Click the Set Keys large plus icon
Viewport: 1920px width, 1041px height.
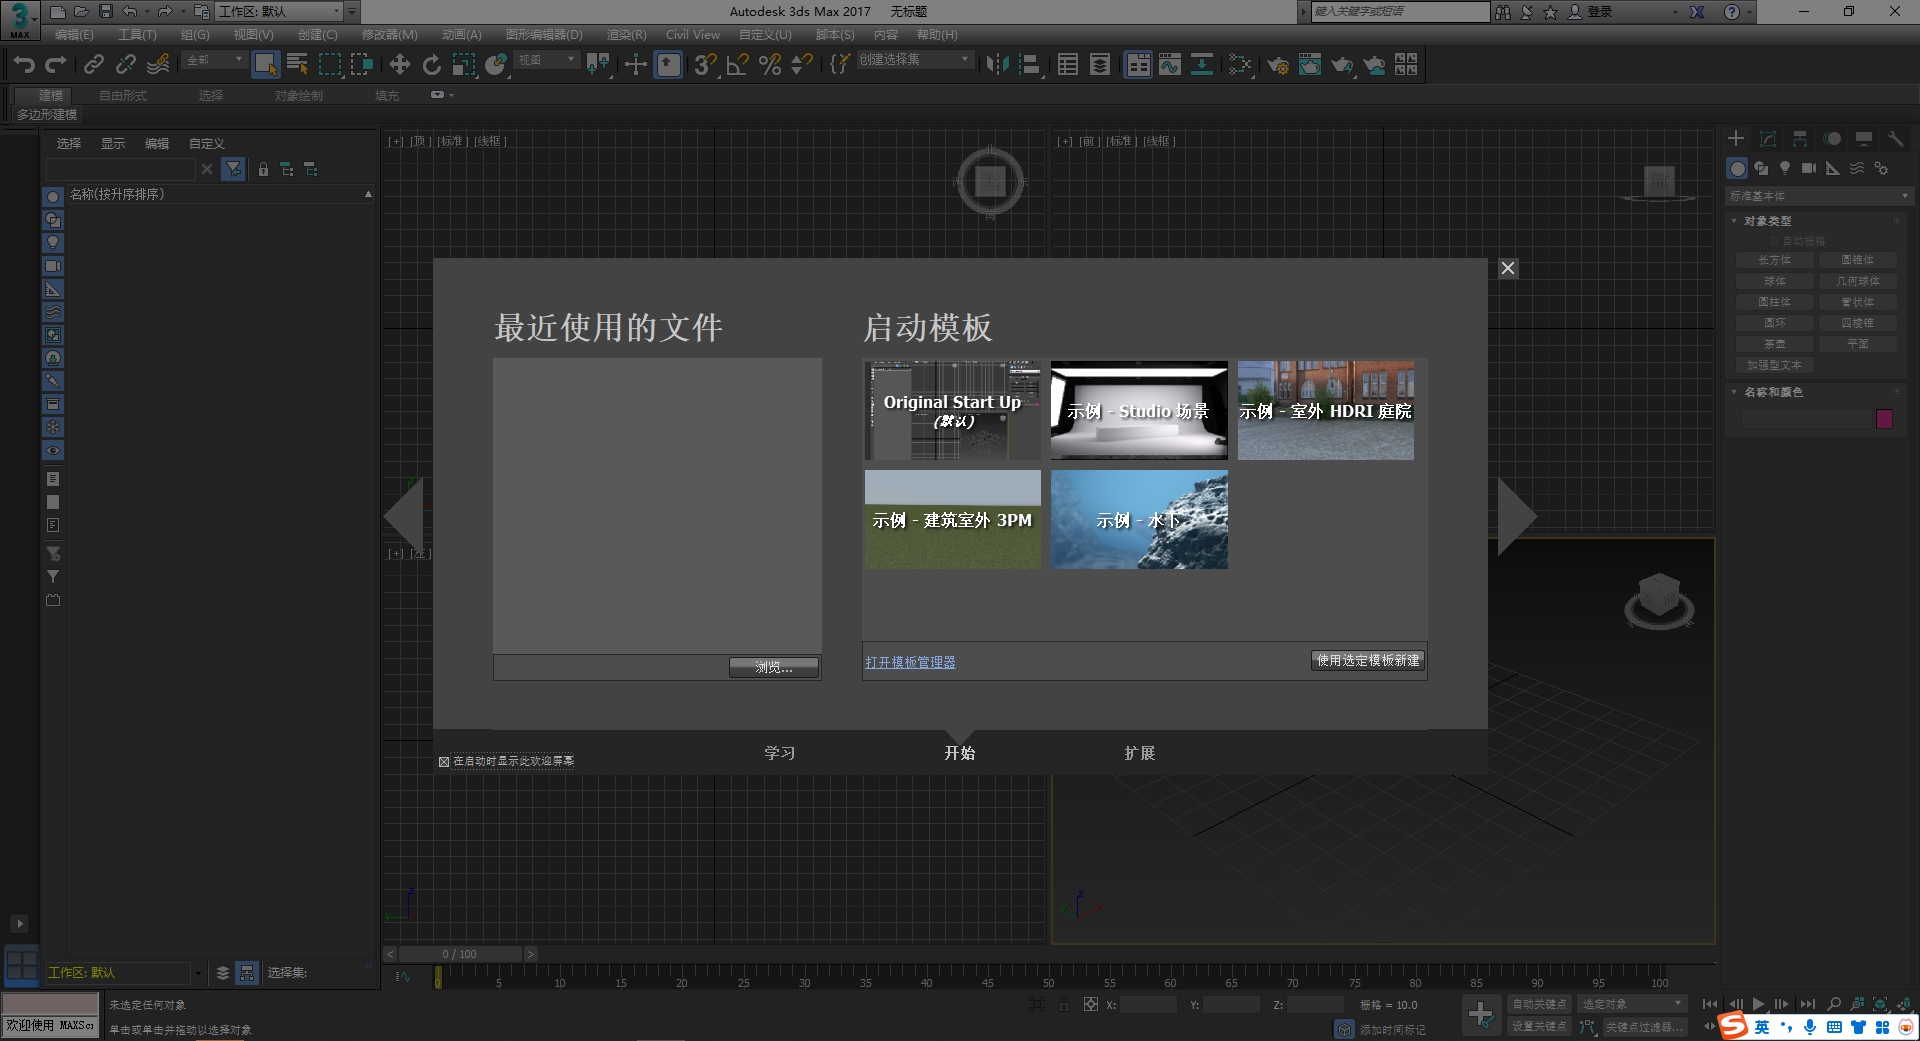[x=1481, y=1015]
